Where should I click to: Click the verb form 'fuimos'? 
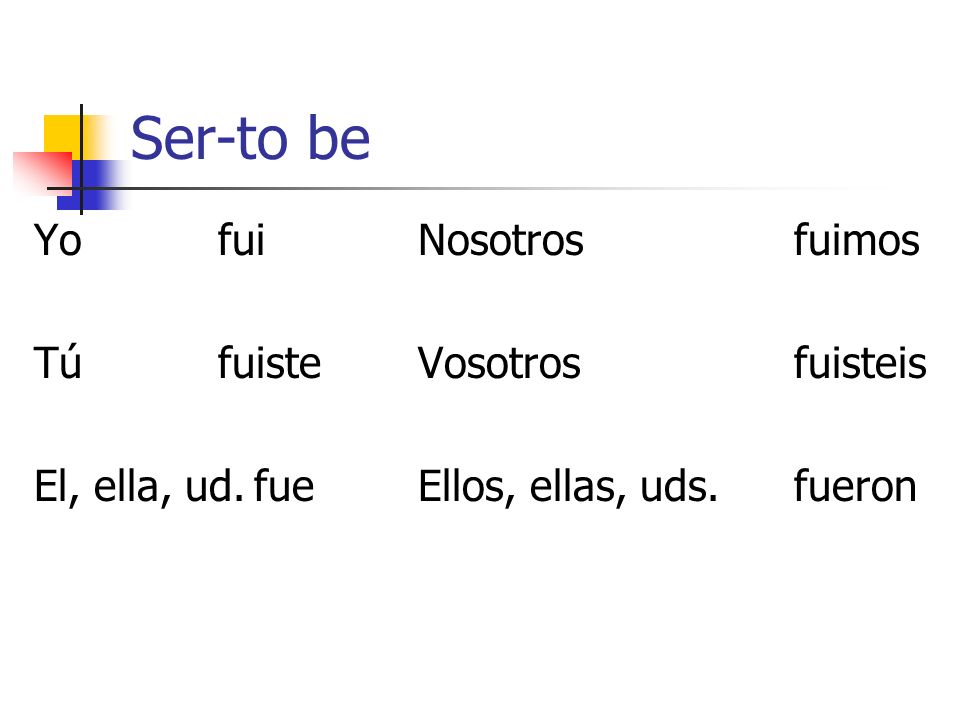tap(857, 239)
